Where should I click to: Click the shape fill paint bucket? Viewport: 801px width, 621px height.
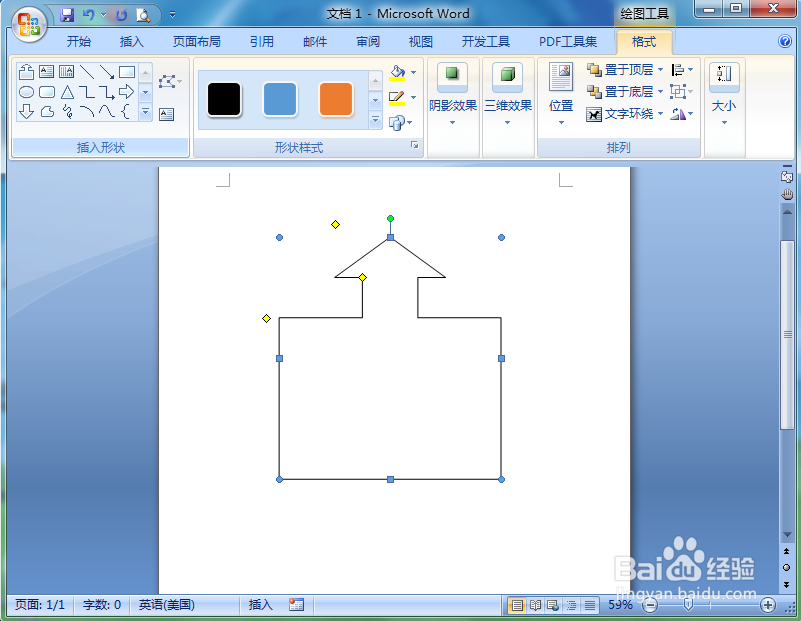[397, 73]
